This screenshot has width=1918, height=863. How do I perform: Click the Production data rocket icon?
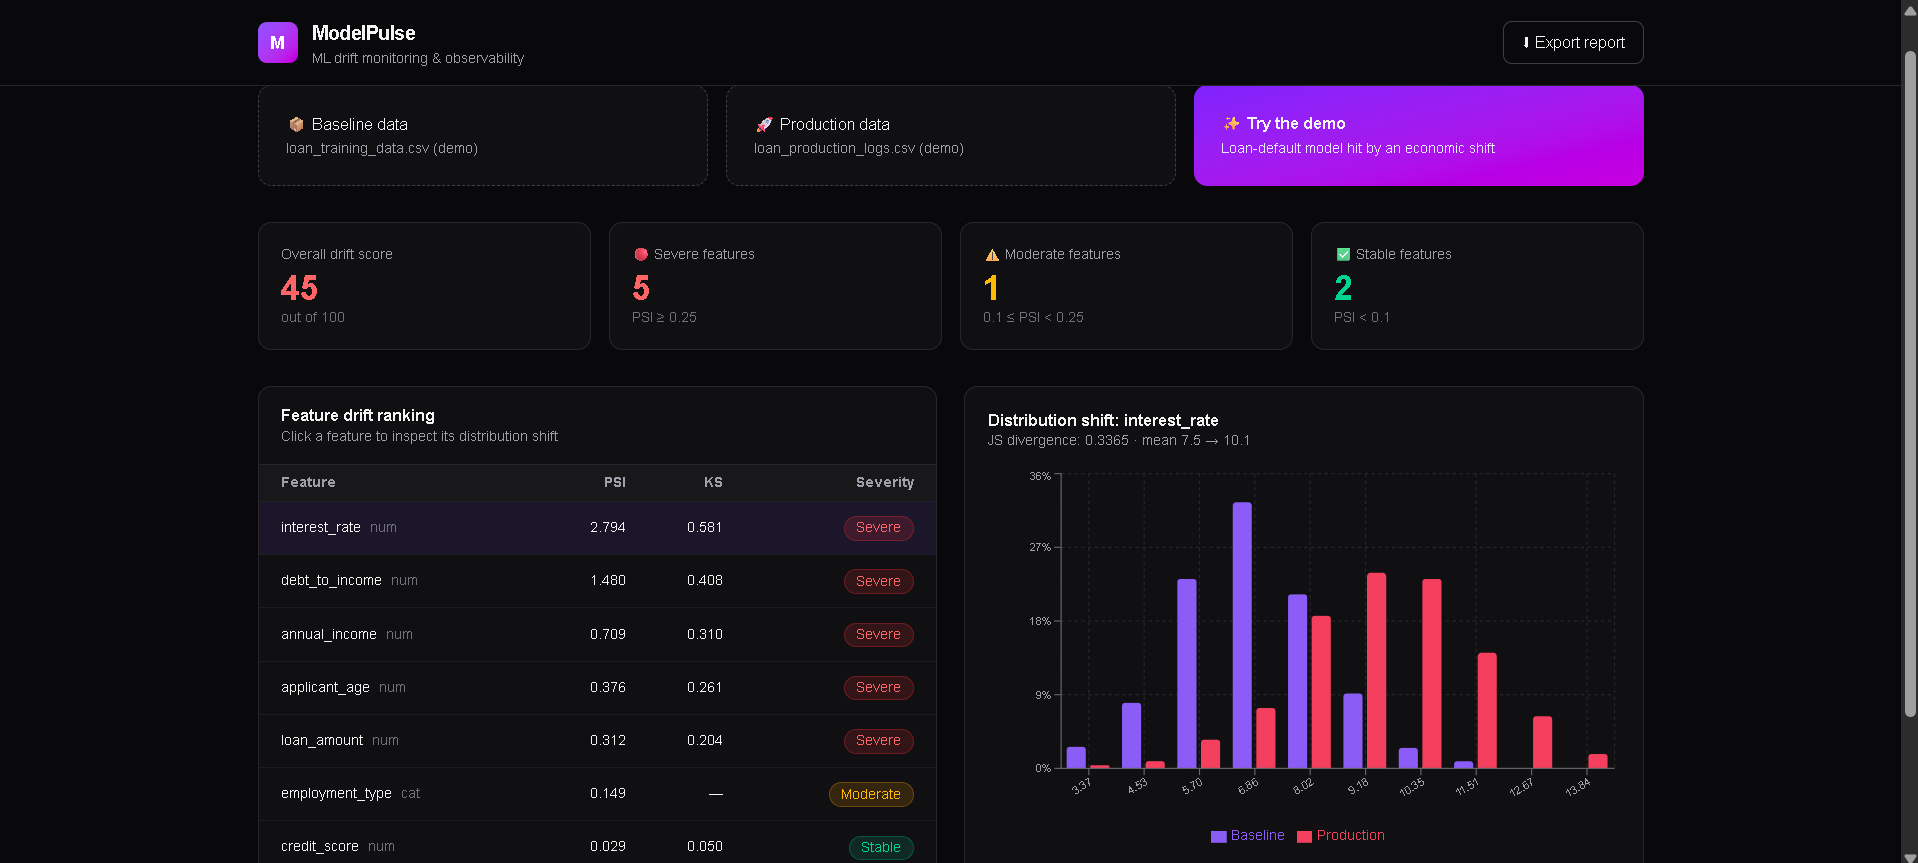tap(764, 124)
